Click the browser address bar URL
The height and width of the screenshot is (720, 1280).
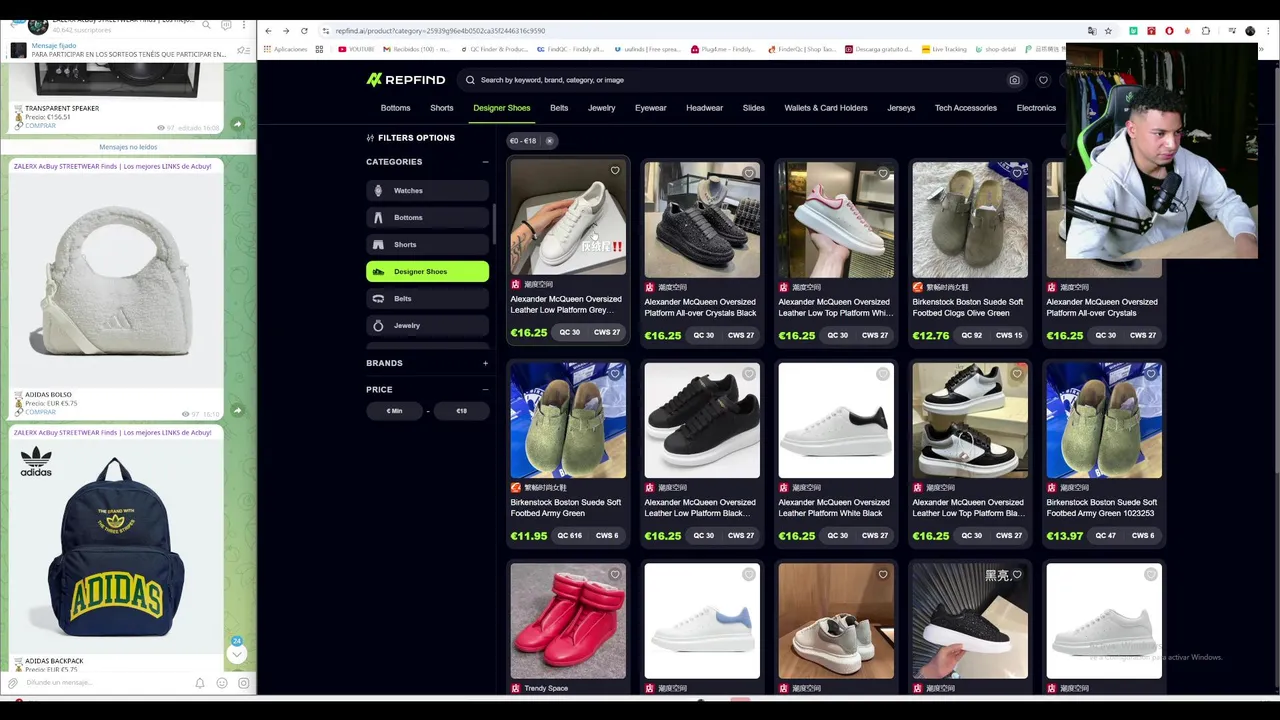[x=440, y=31]
